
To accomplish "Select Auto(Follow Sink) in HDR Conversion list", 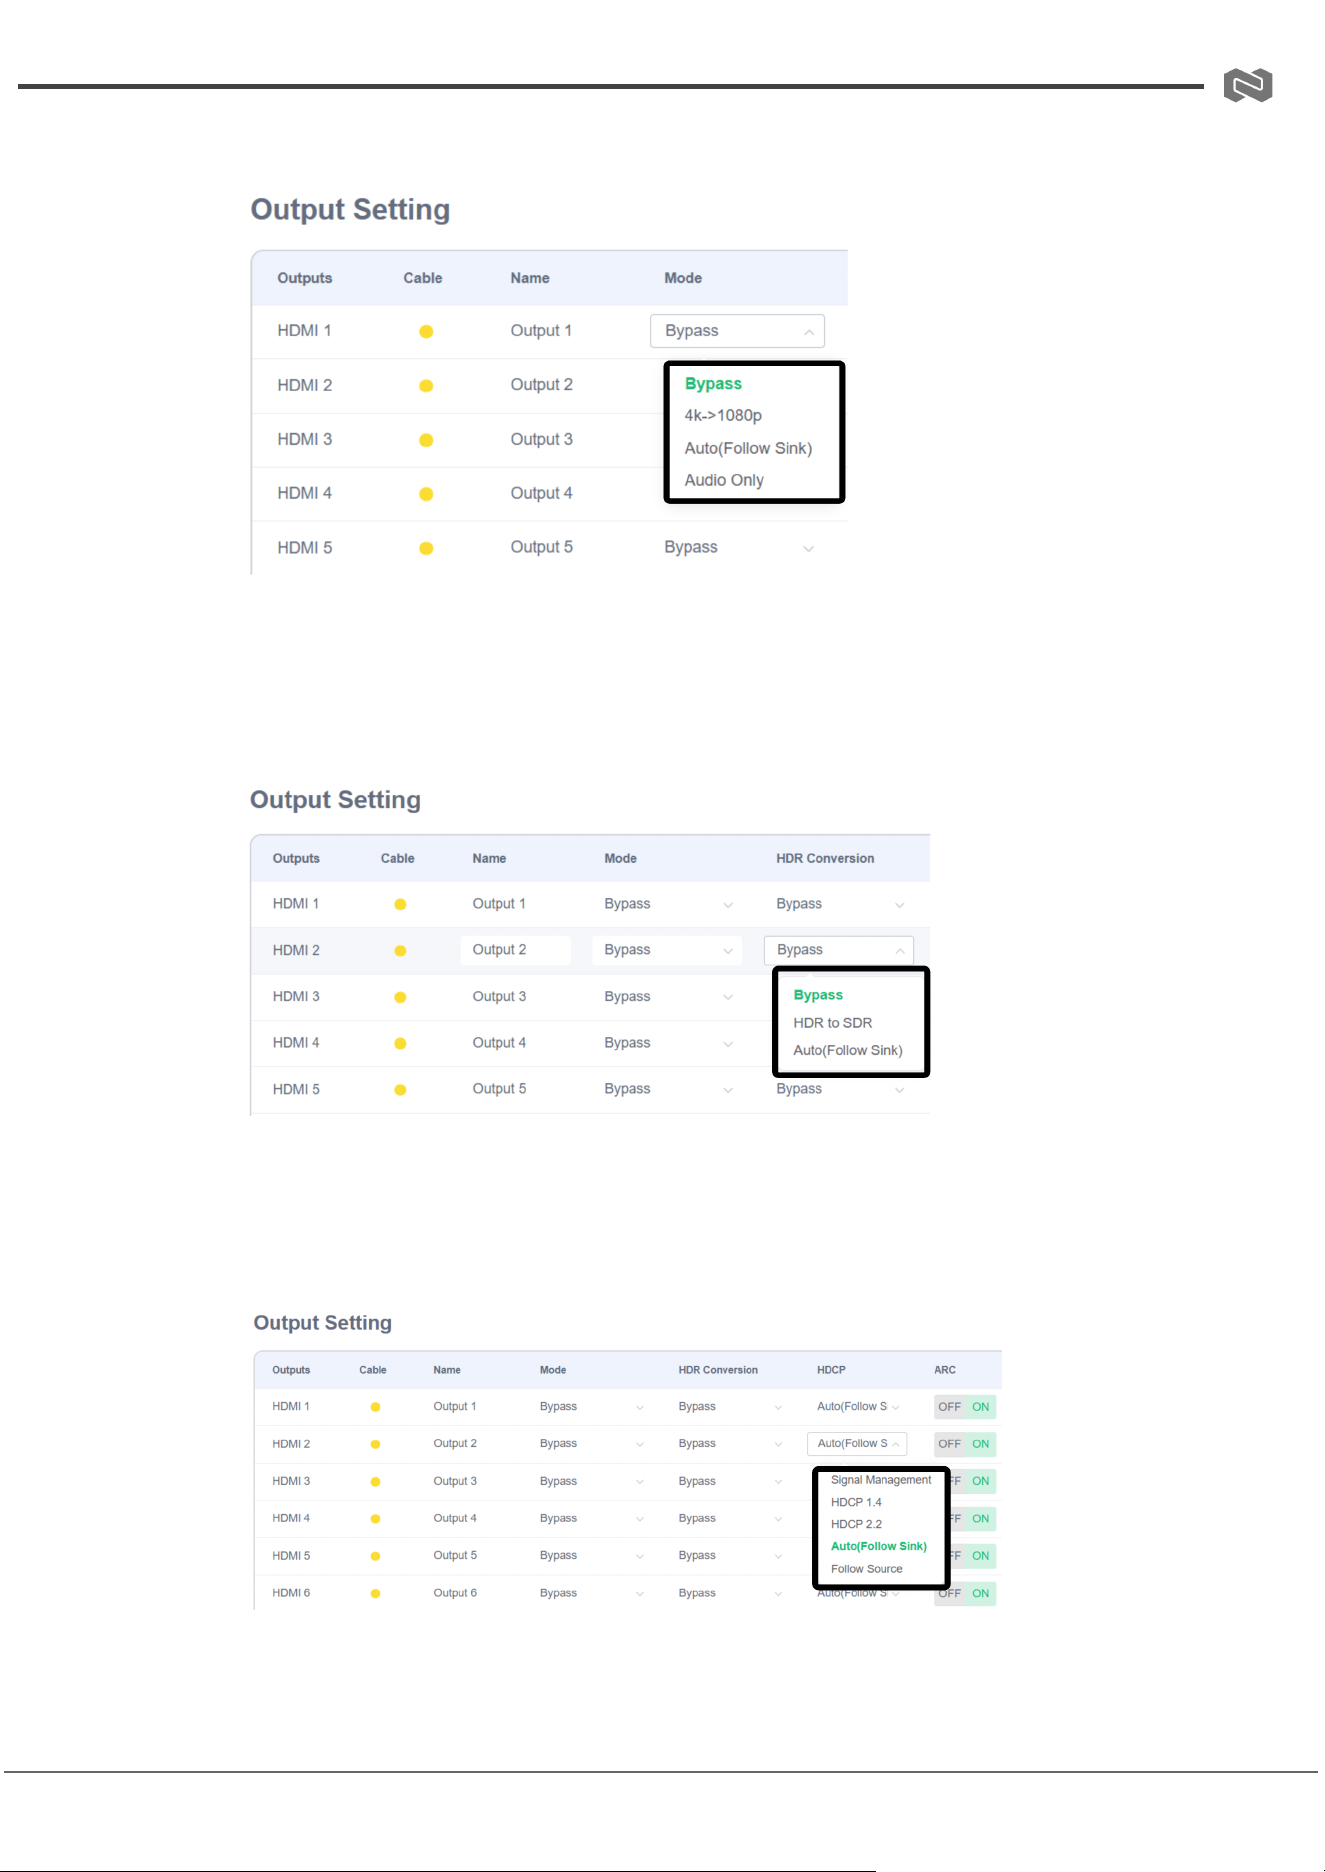I will click(x=848, y=1051).
